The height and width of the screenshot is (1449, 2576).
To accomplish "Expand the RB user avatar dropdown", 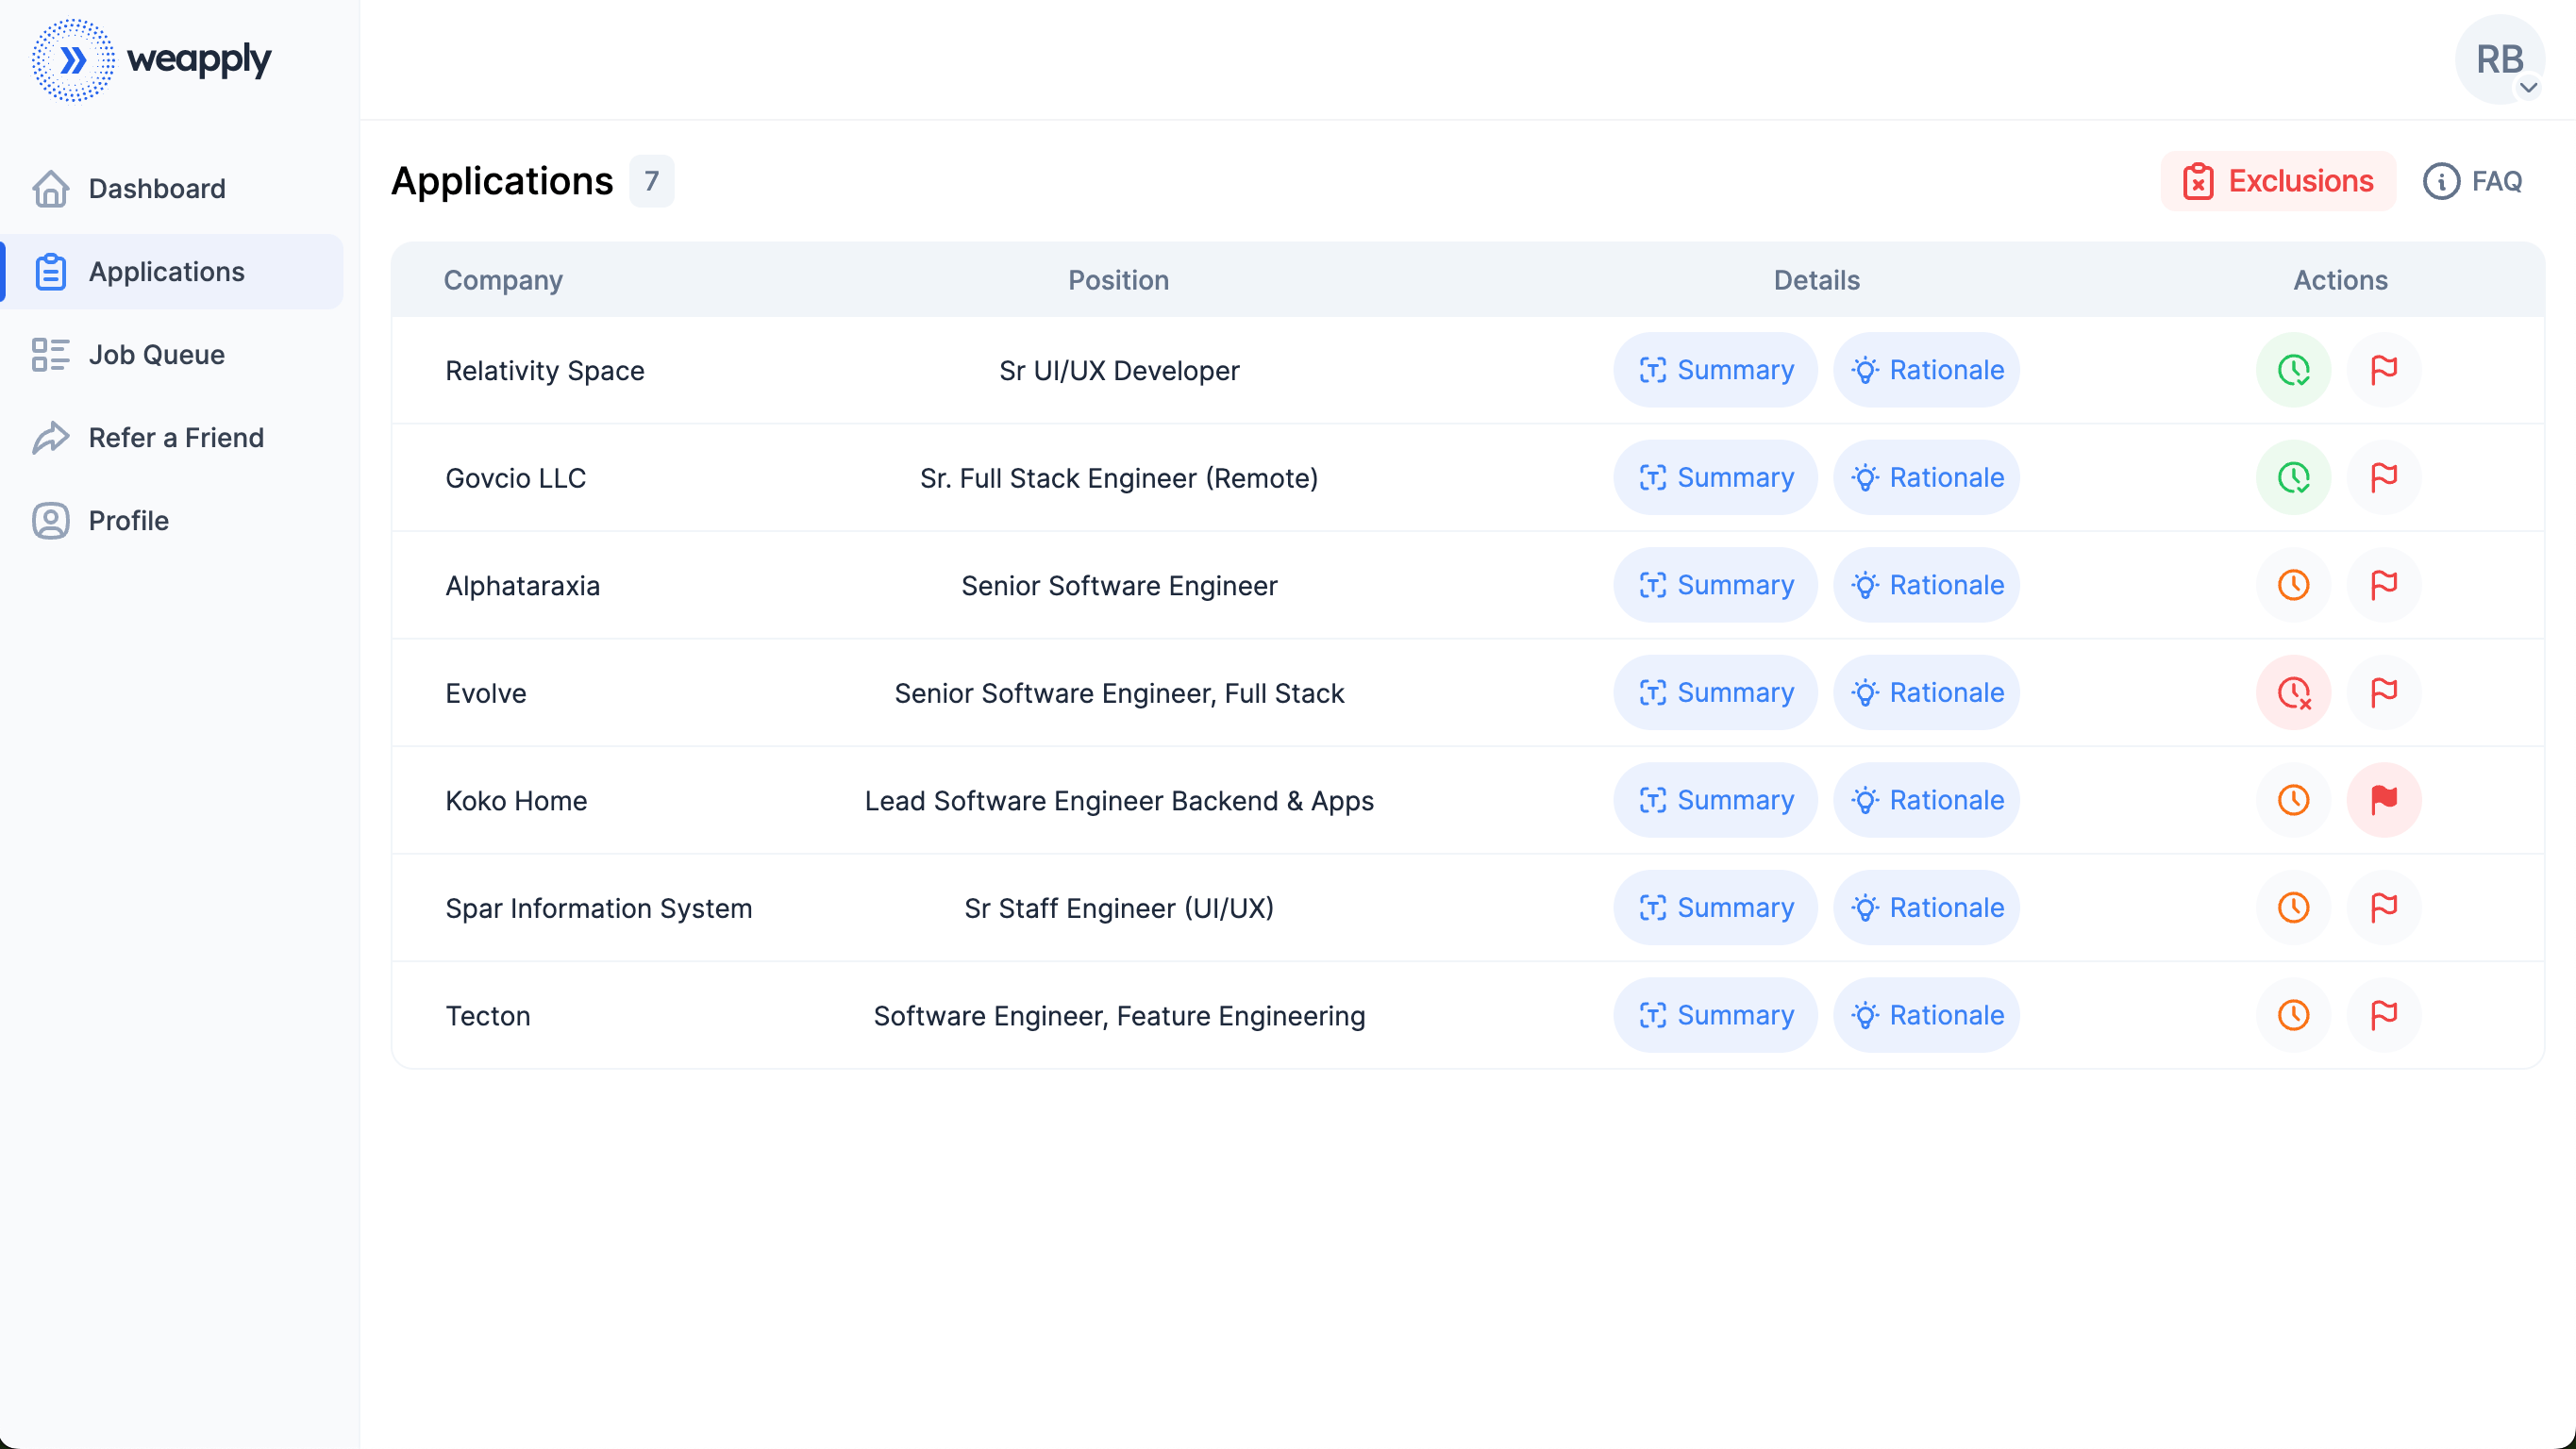I will point(2499,60).
